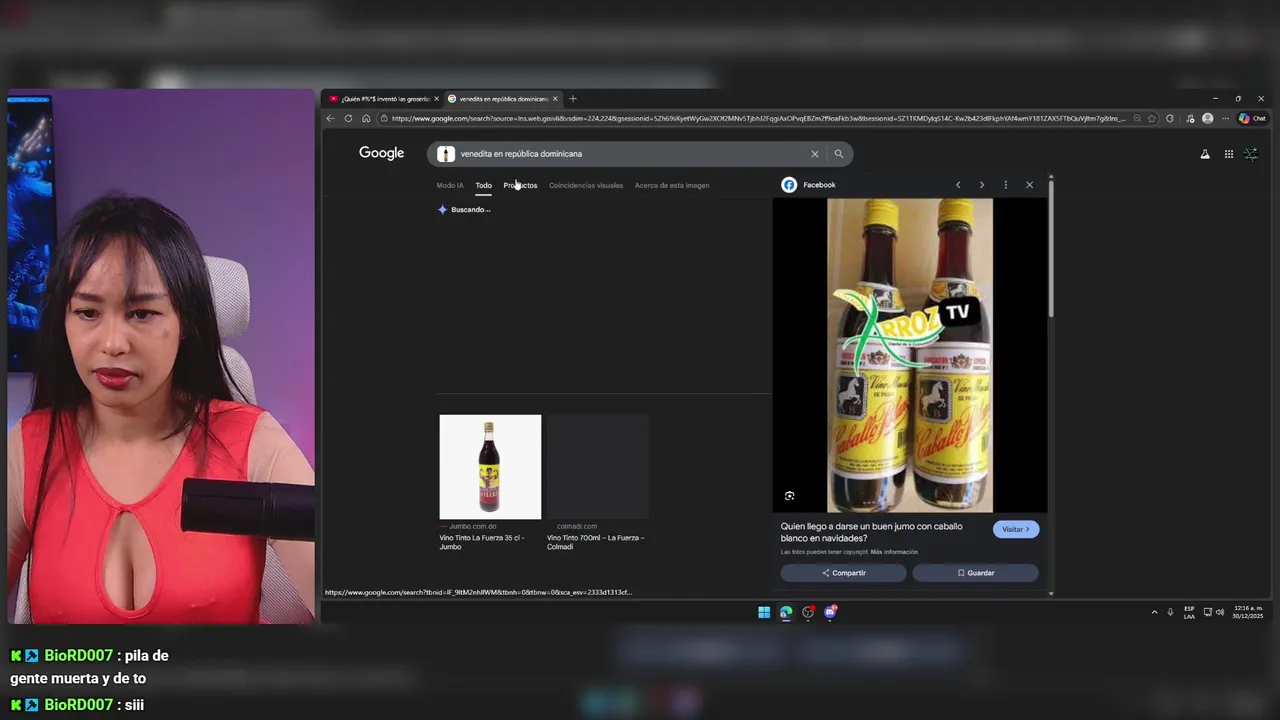Click the Facebook source icon in preview
Image resolution: width=1280 pixels, height=720 pixels.
789,185
